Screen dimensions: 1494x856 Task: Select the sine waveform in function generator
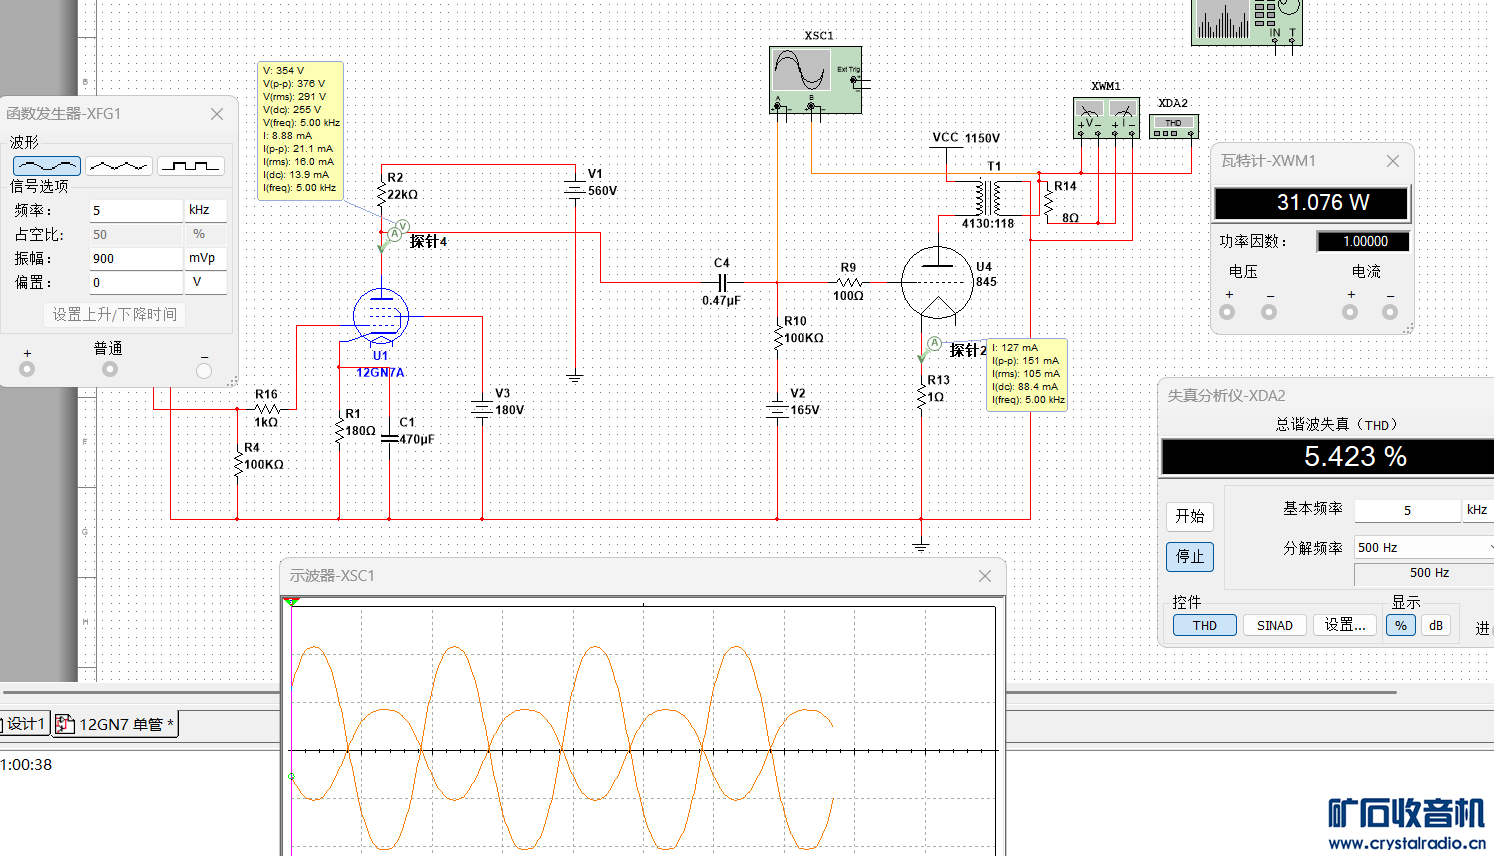pos(47,165)
